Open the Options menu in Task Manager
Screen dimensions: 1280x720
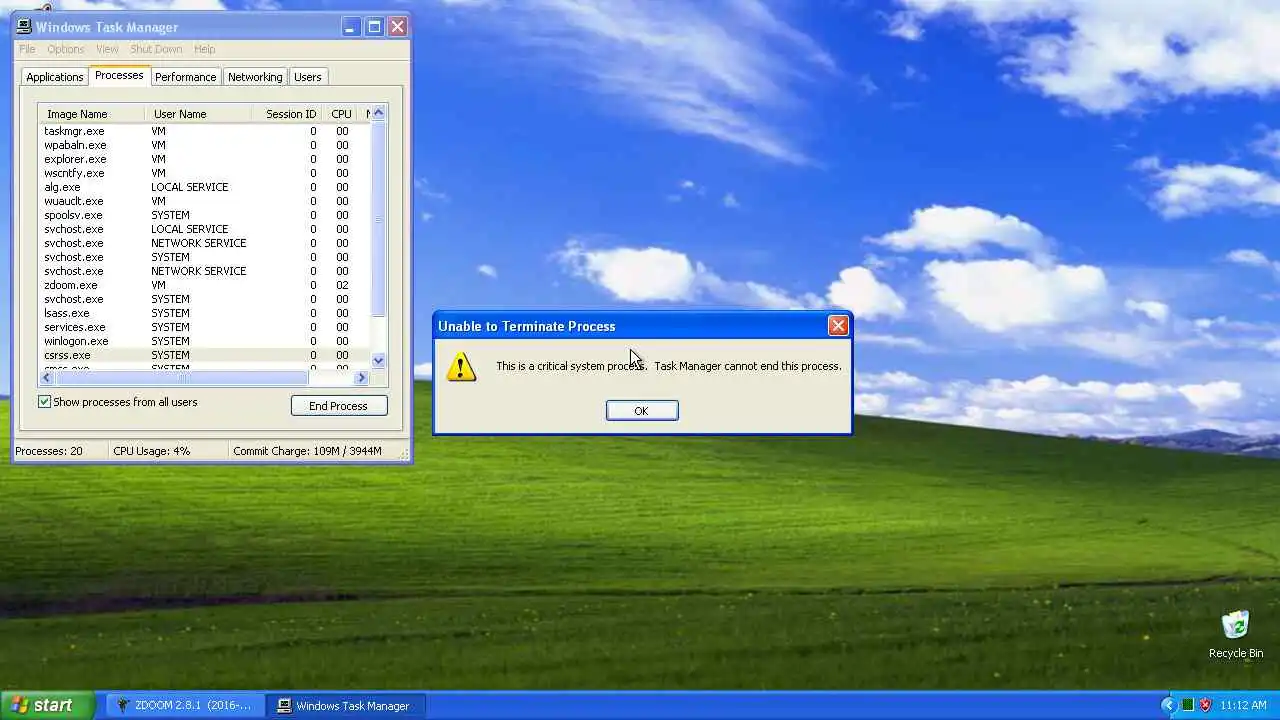[66, 49]
